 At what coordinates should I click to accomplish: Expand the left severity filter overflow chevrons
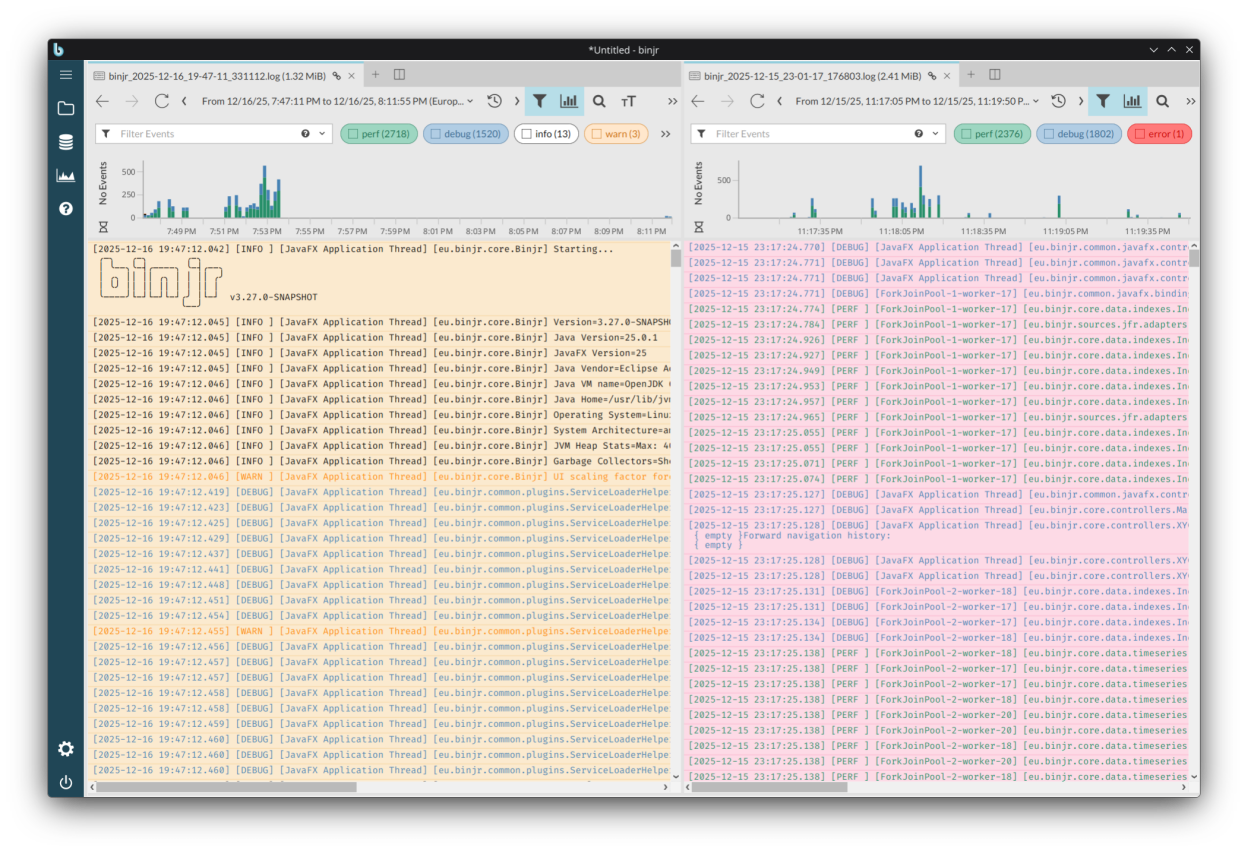[665, 134]
